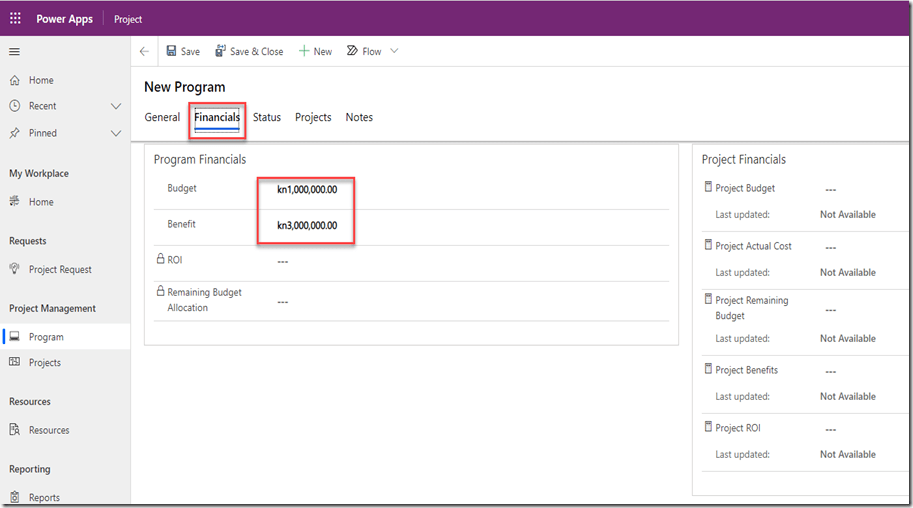Collapse the sidebar with hamburger icon
913x508 pixels.
(14, 51)
